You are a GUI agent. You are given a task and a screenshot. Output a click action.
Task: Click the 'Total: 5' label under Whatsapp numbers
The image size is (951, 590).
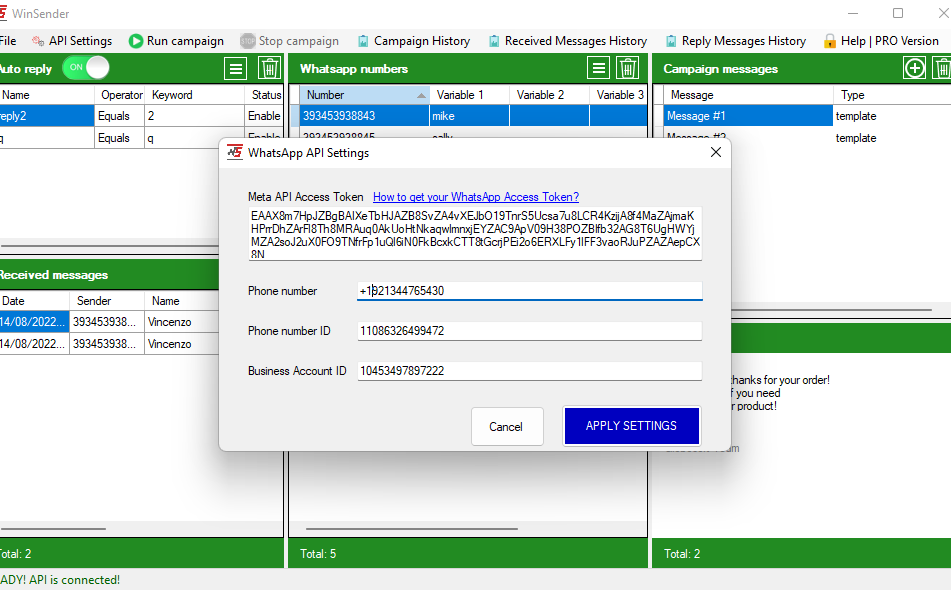click(x=318, y=554)
